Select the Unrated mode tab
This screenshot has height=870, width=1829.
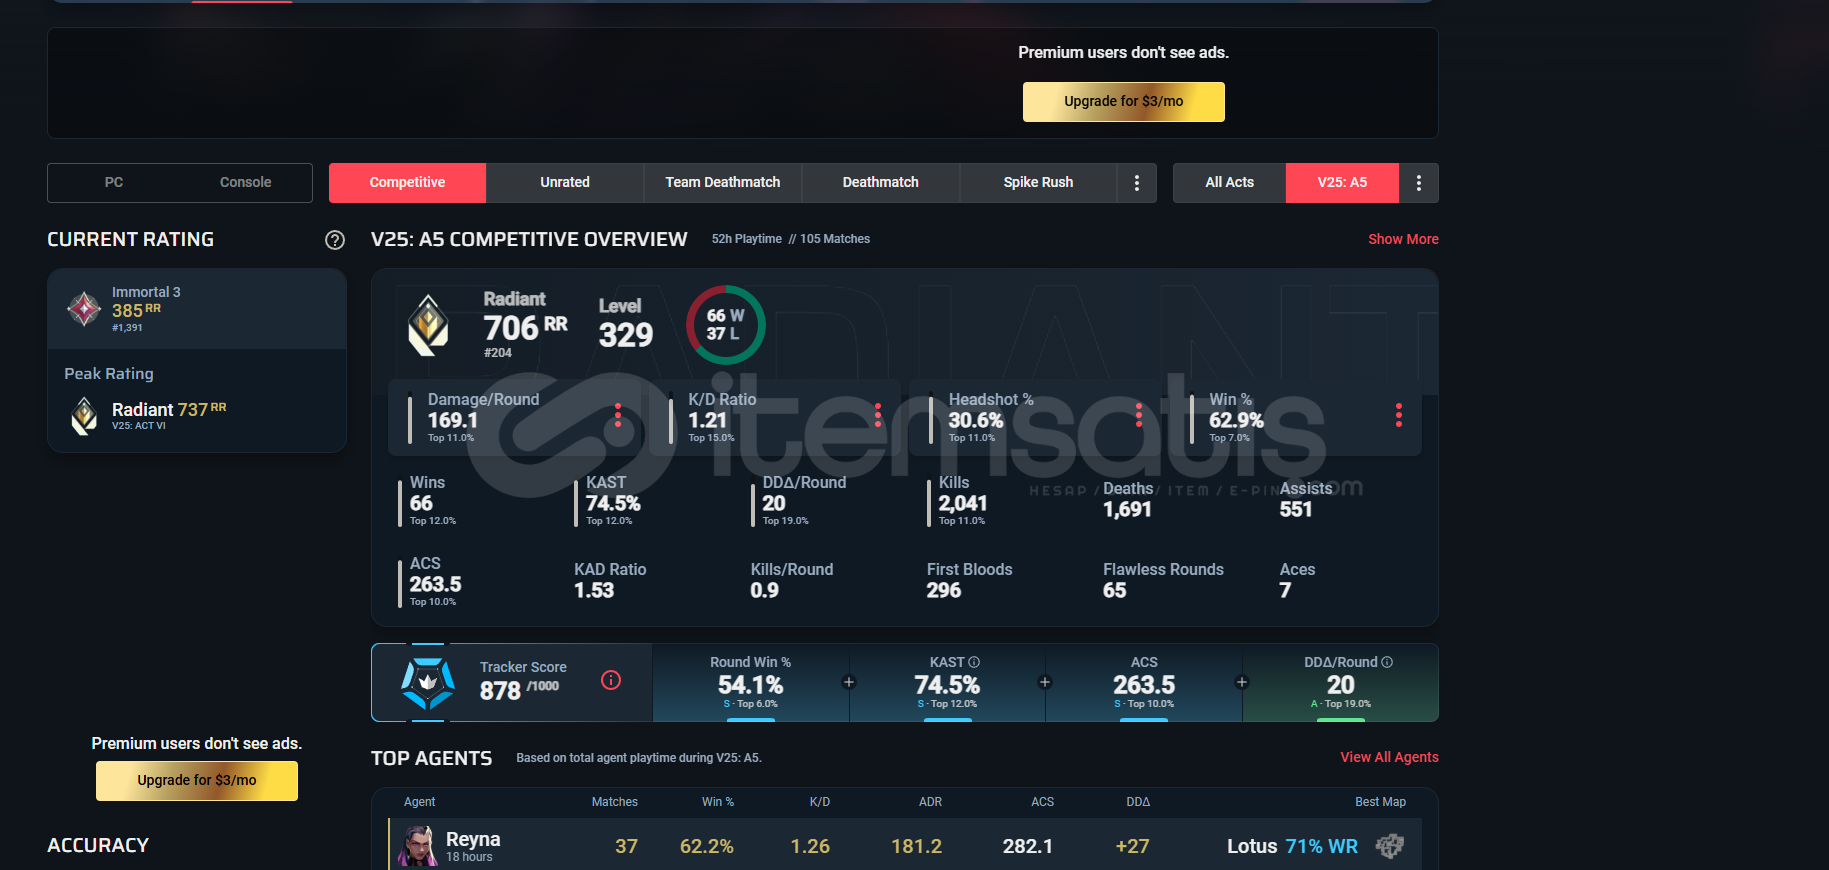565,183
